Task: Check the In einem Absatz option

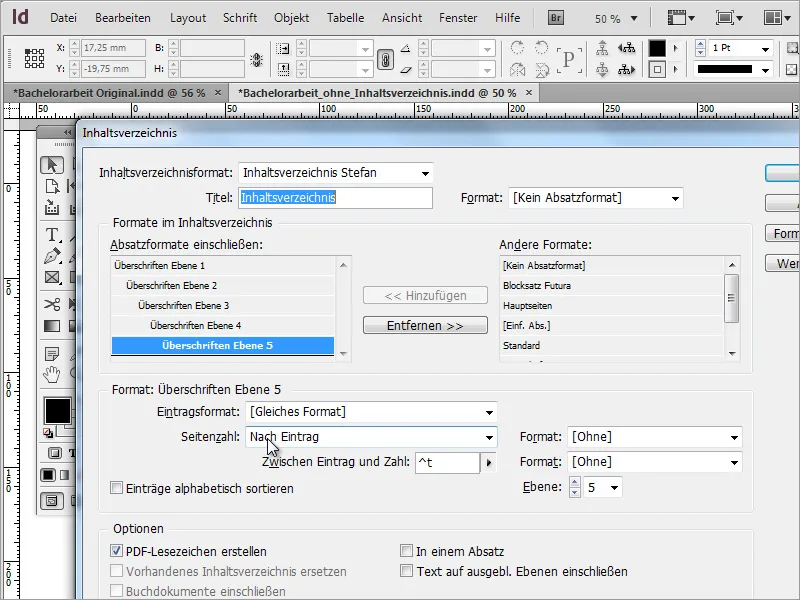Action: [x=407, y=551]
